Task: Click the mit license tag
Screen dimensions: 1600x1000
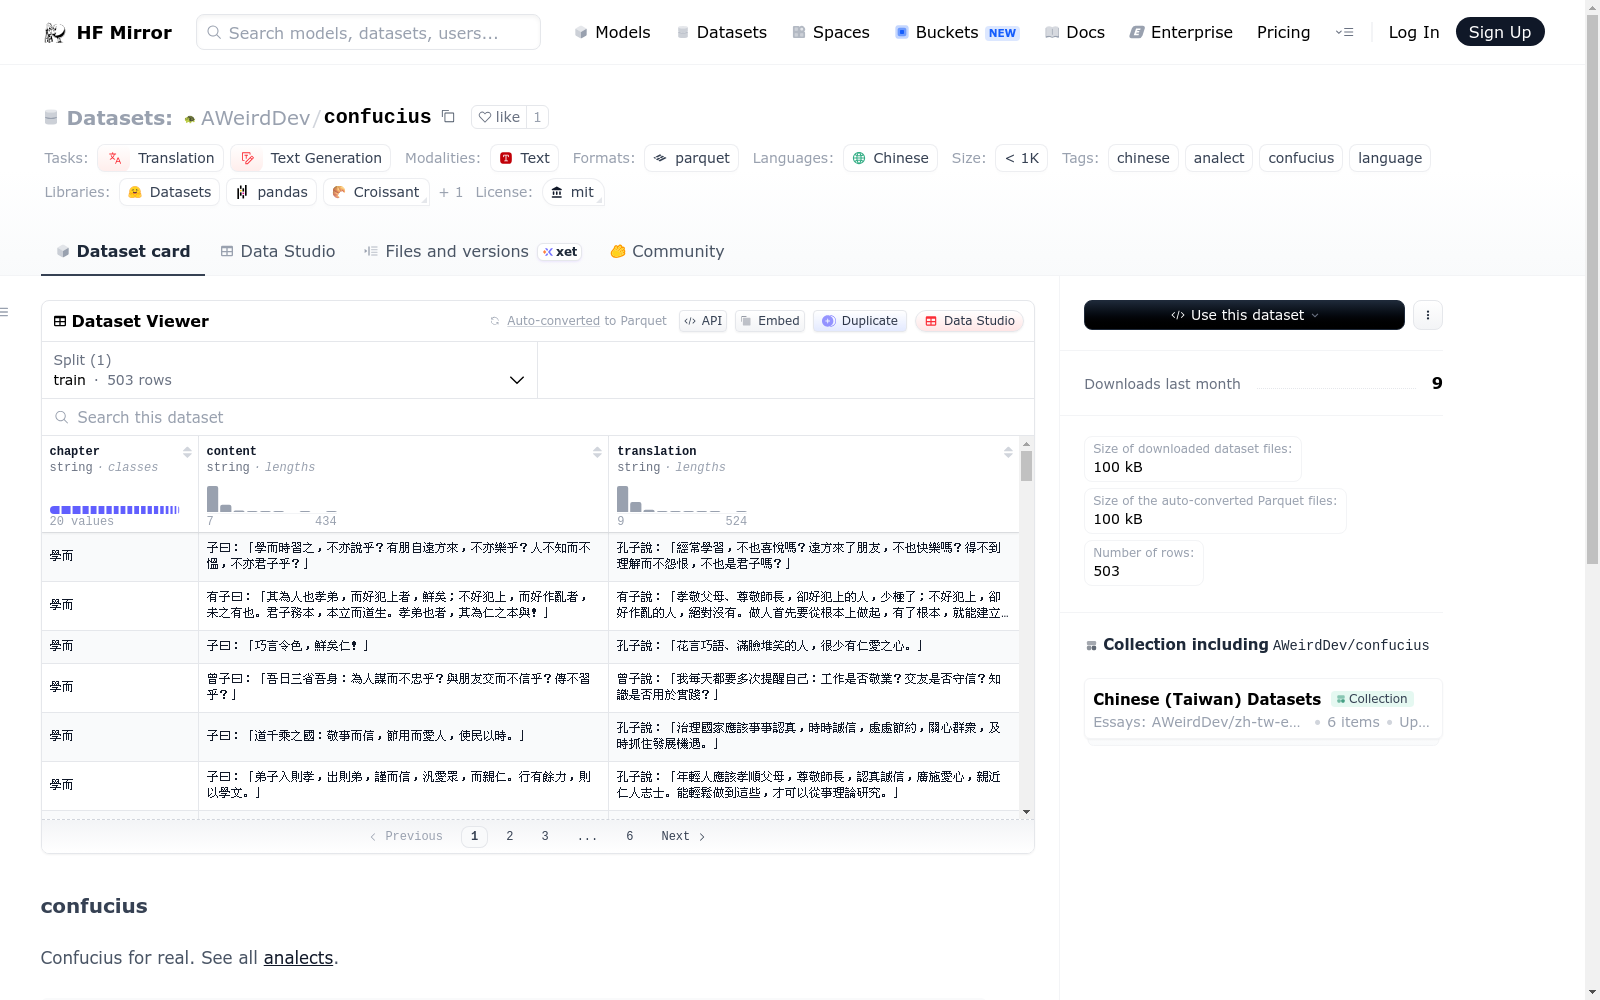Action: click(x=572, y=192)
